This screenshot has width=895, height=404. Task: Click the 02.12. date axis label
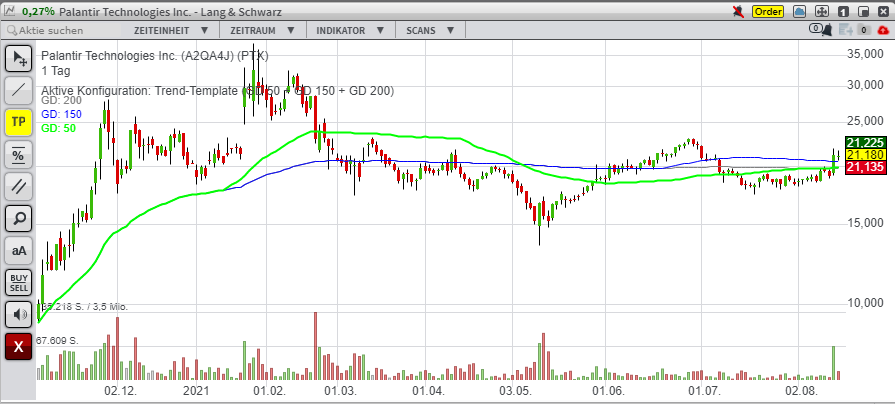coord(121,391)
